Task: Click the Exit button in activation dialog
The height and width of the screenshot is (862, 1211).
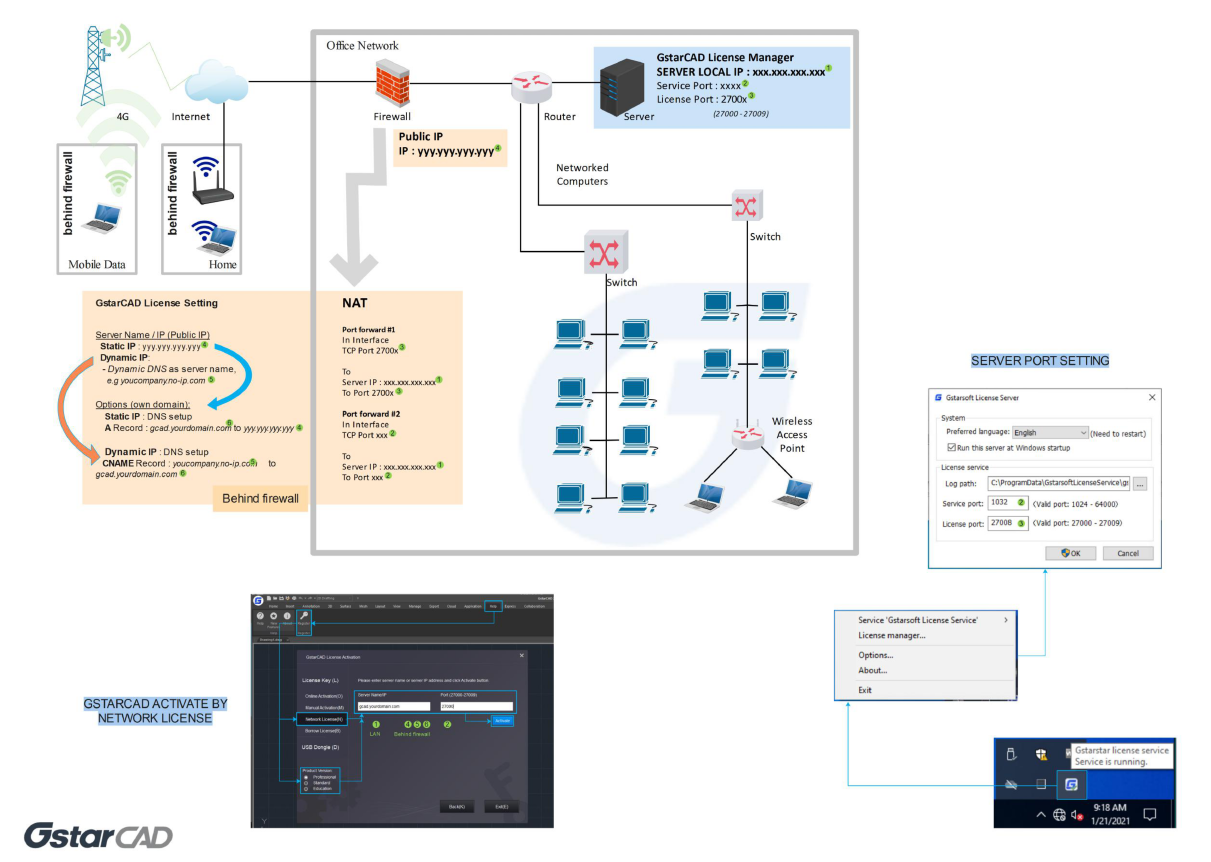Action: coord(502,806)
